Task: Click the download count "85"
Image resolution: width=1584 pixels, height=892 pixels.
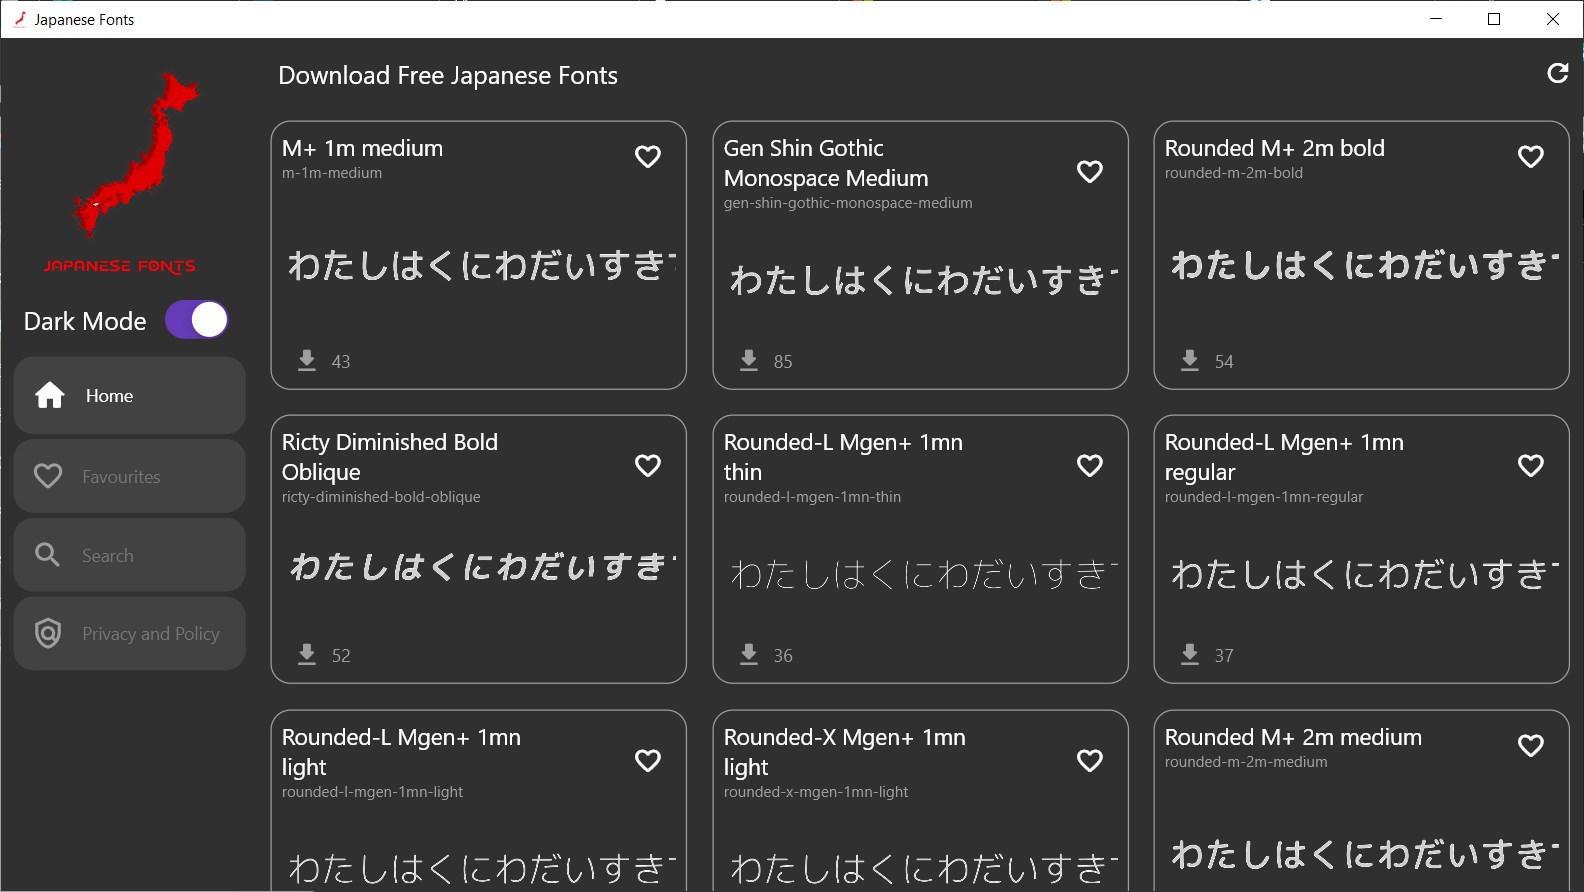Action: pyautogui.click(x=783, y=362)
